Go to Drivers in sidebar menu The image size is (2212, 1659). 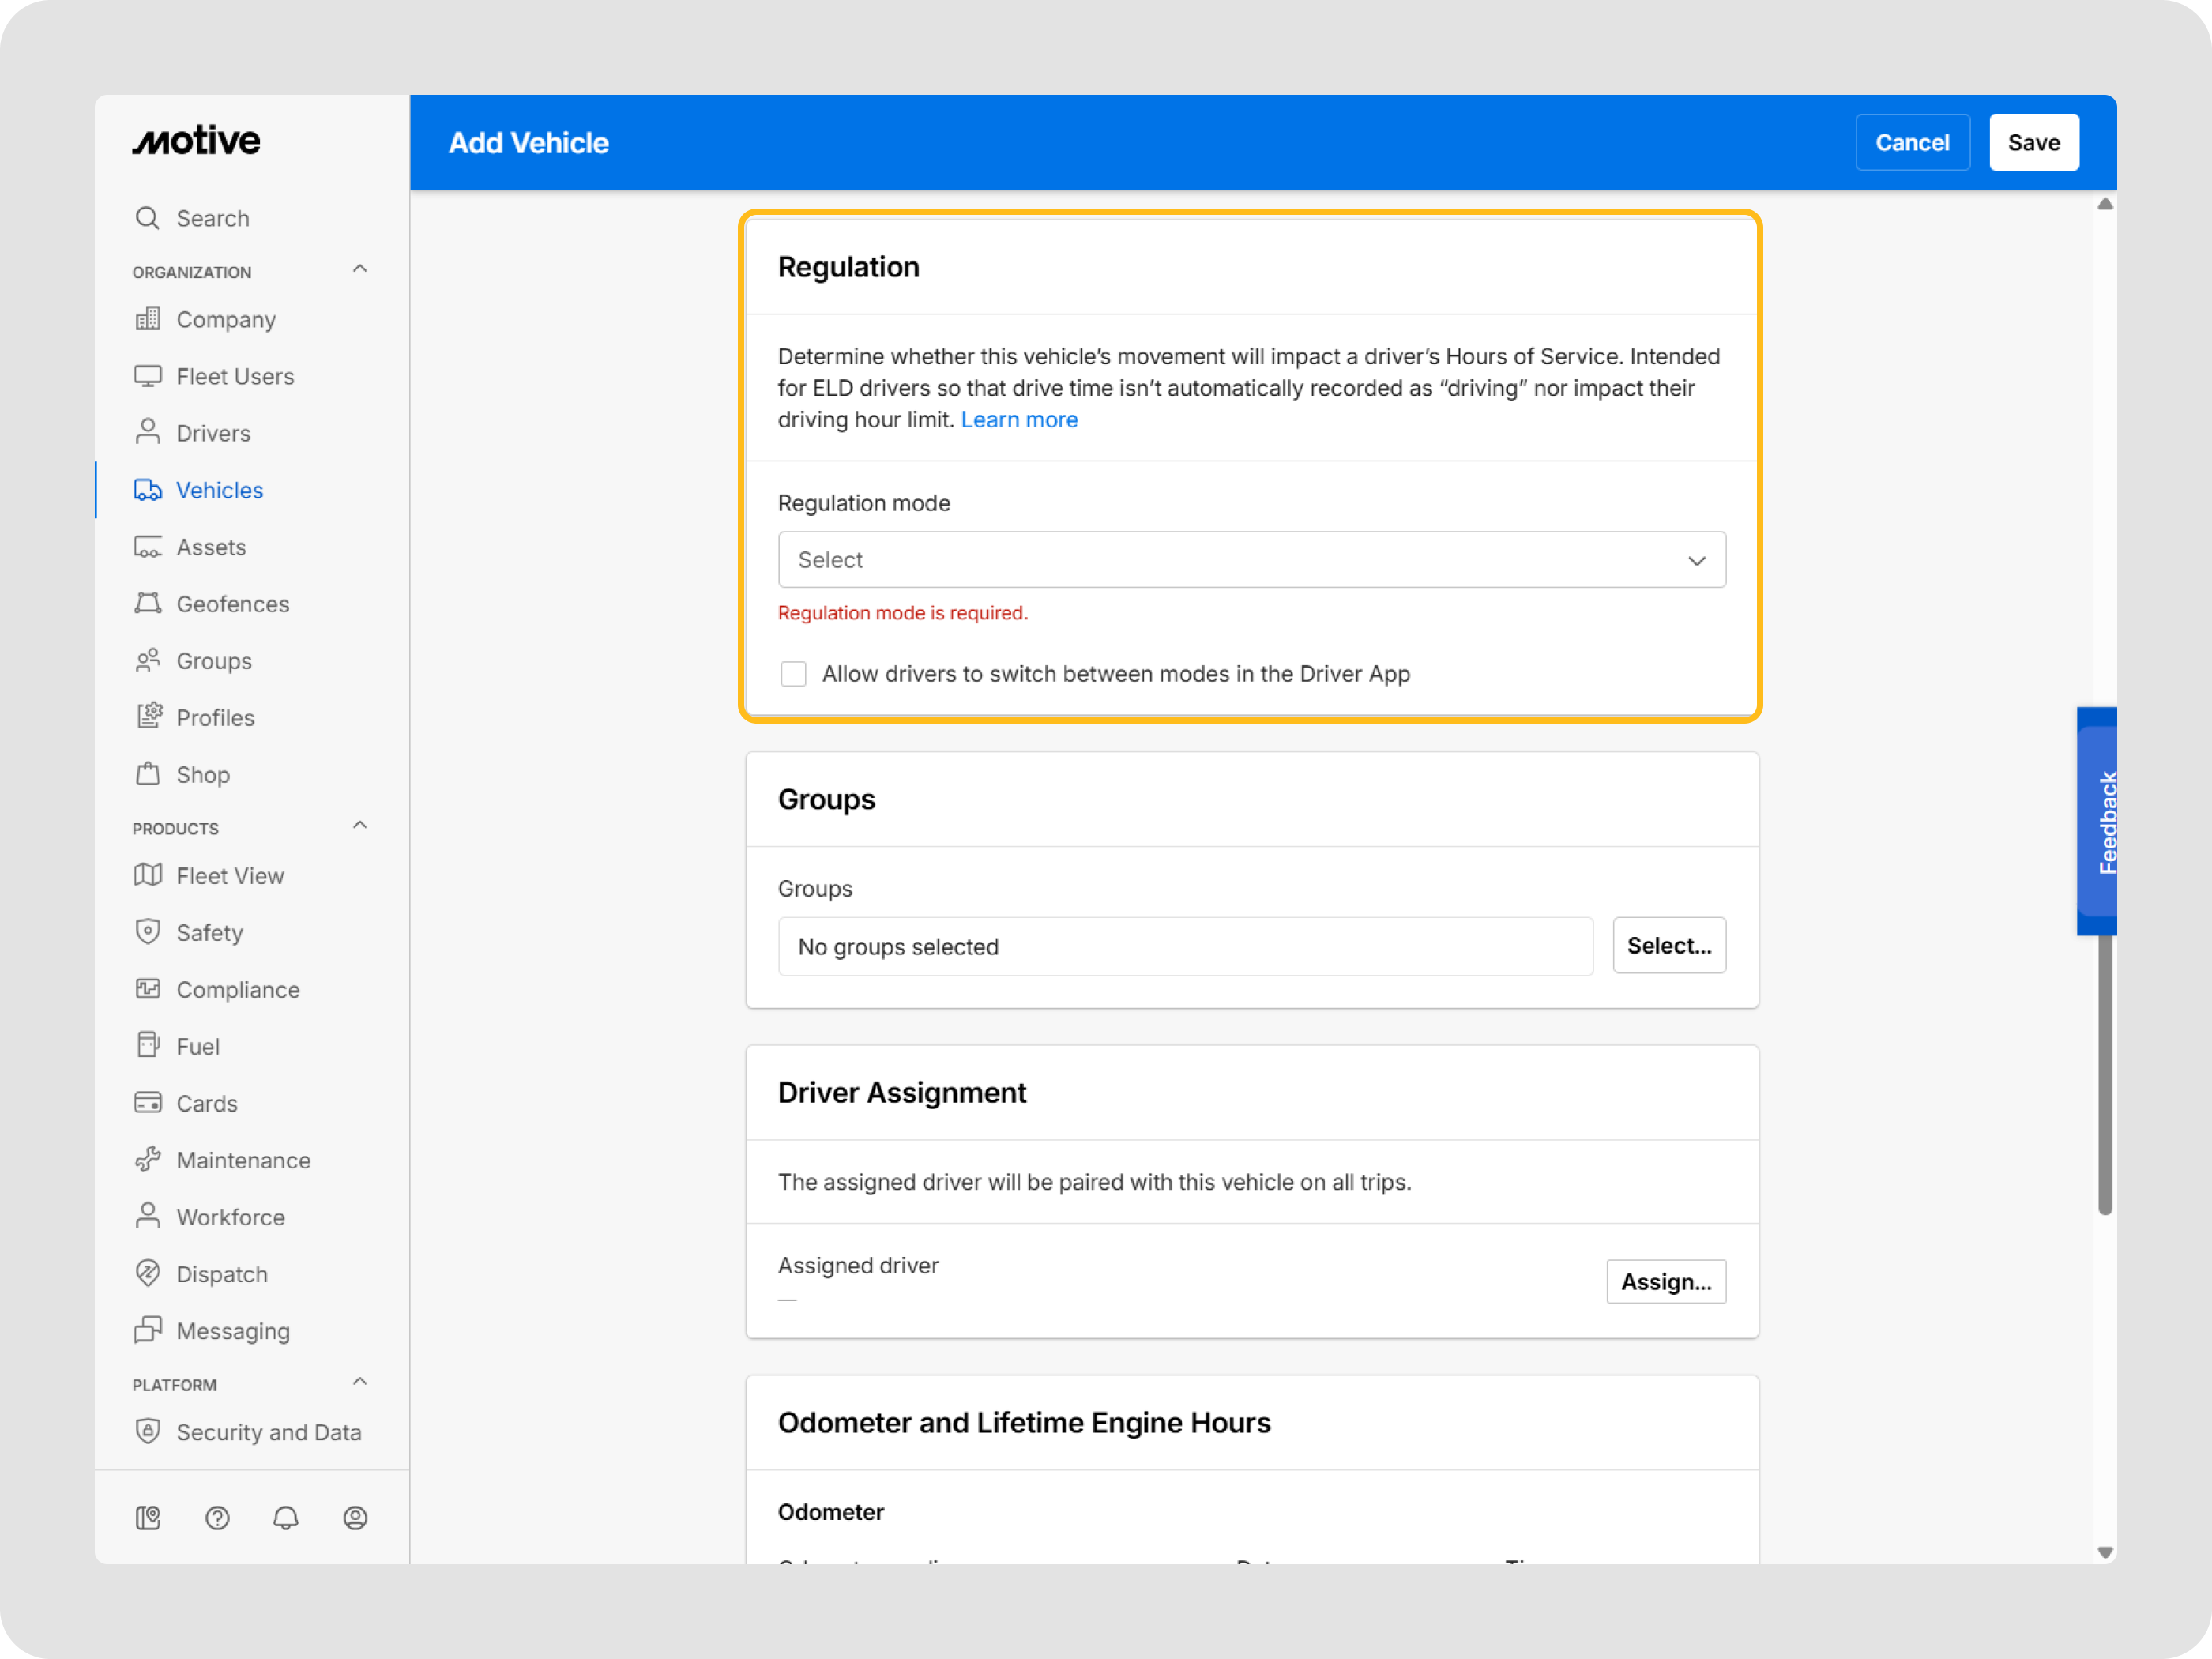coord(213,433)
